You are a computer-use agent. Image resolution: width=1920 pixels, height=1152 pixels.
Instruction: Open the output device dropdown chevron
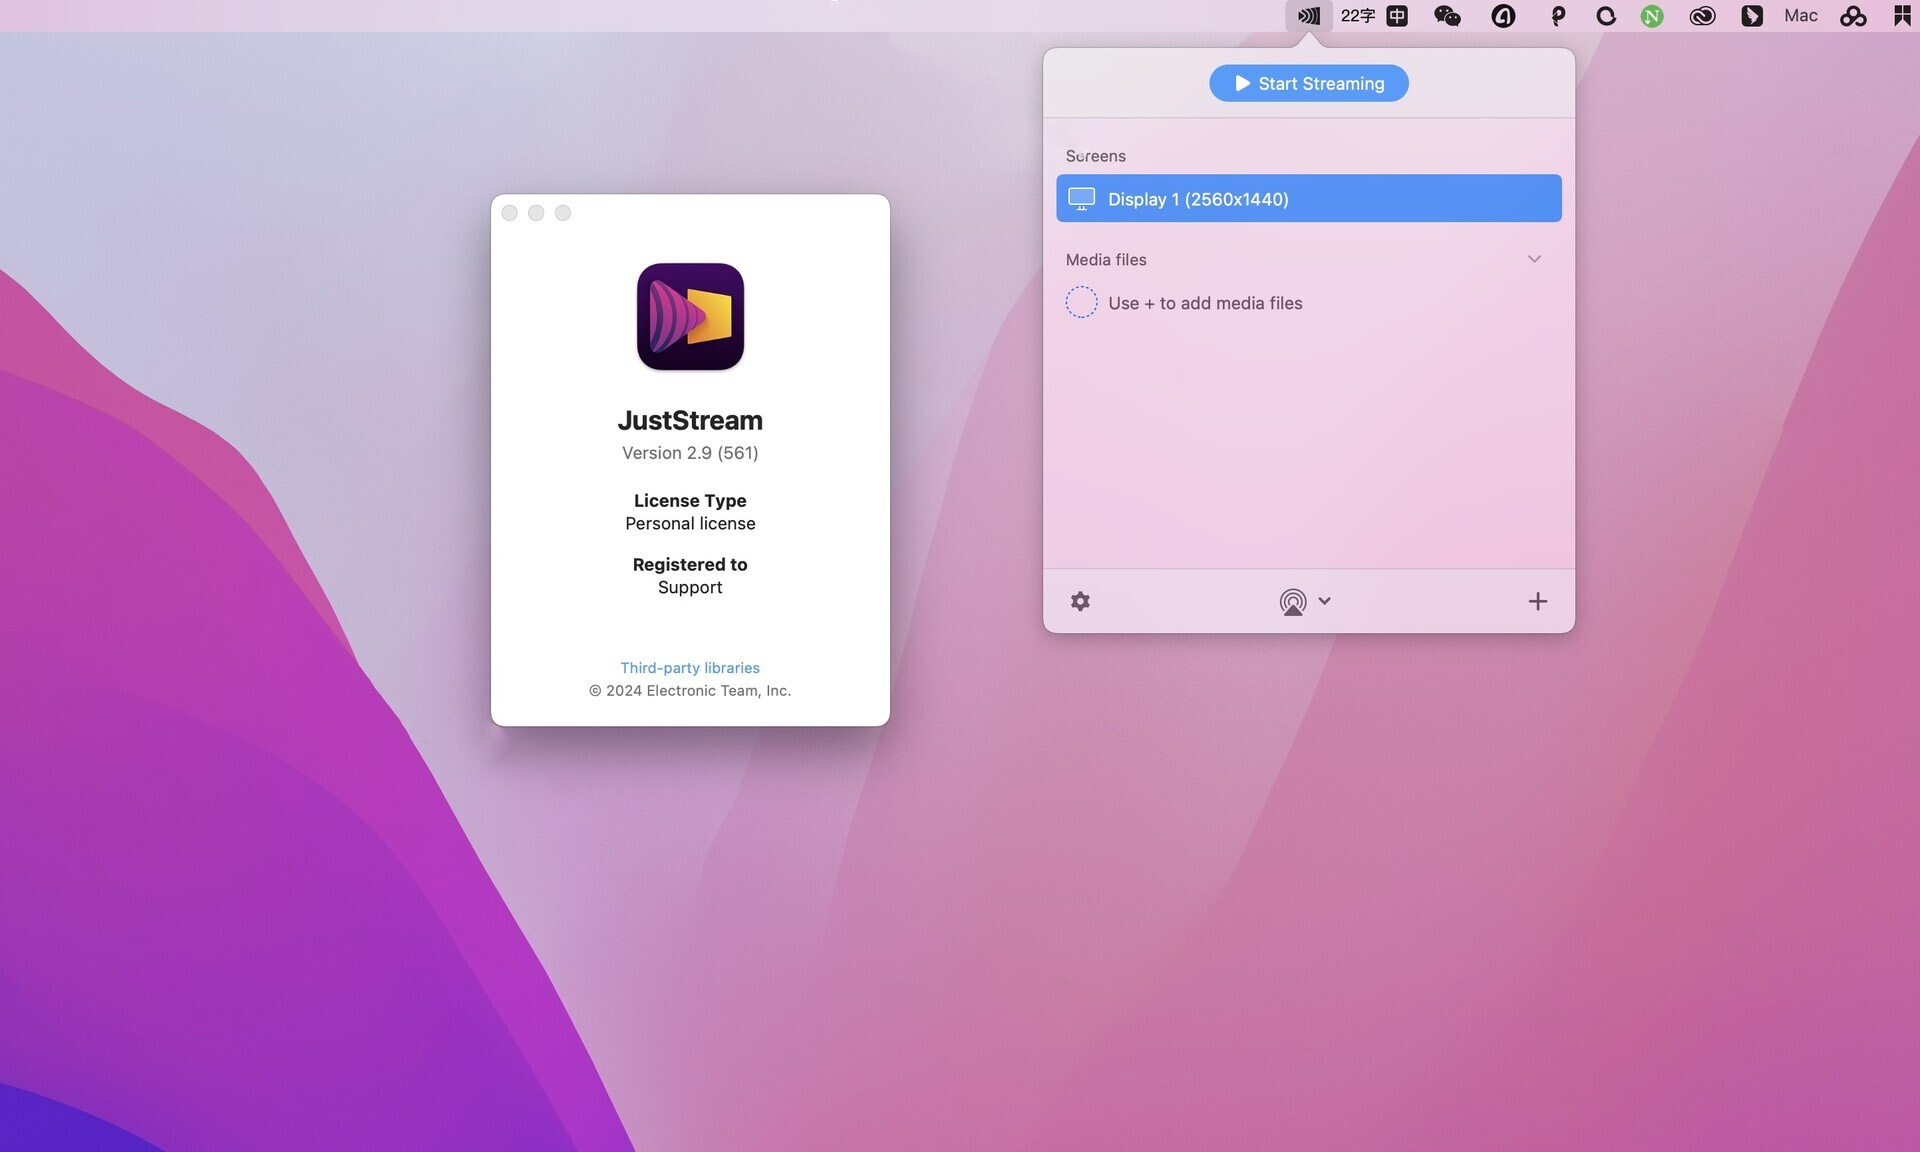1325,601
